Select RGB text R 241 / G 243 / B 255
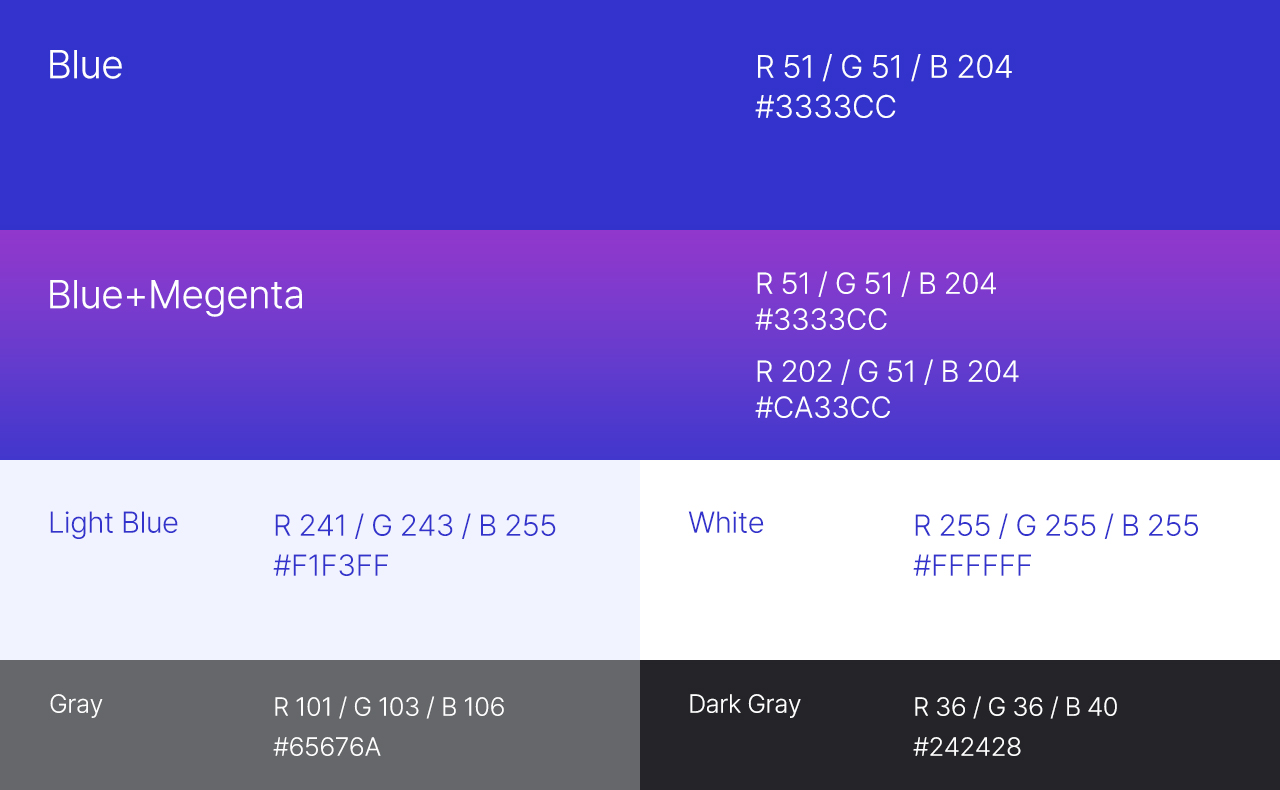The height and width of the screenshot is (790, 1280). pos(415,526)
